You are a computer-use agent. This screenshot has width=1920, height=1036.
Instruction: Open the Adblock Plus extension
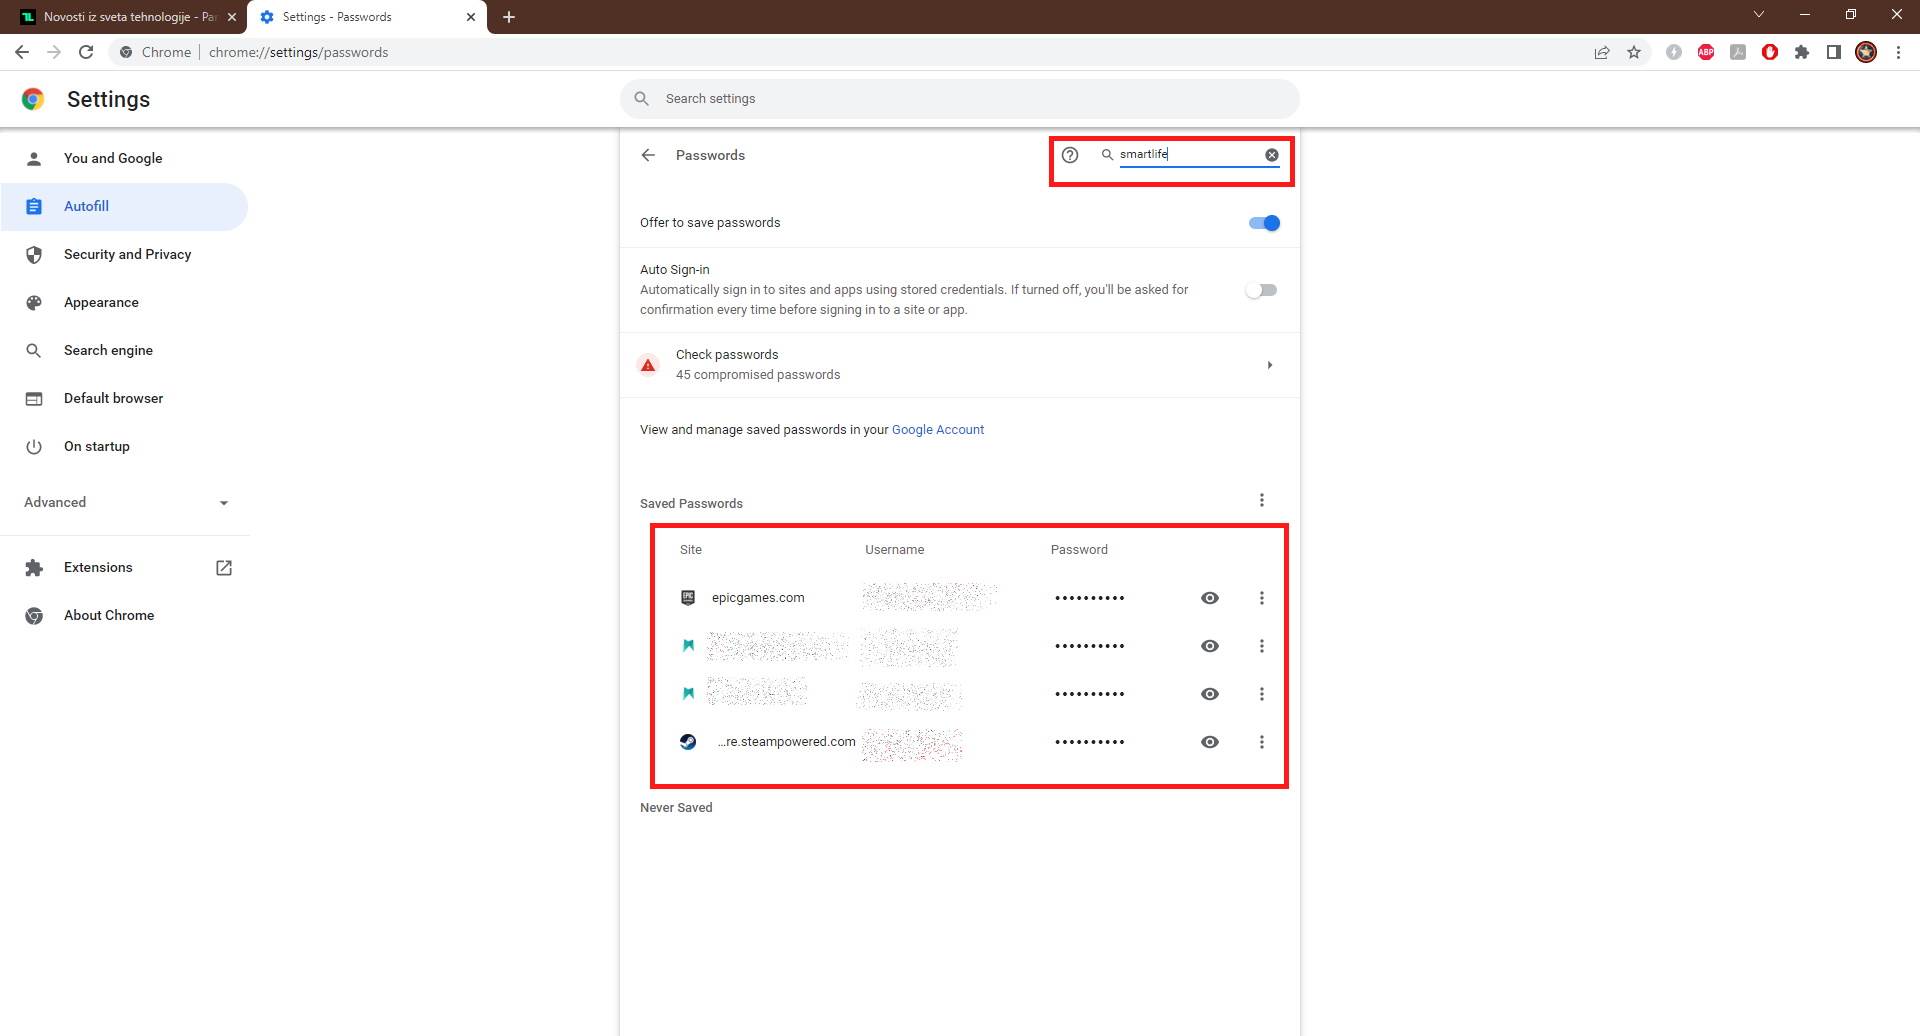pyautogui.click(x=1706, y=52)
